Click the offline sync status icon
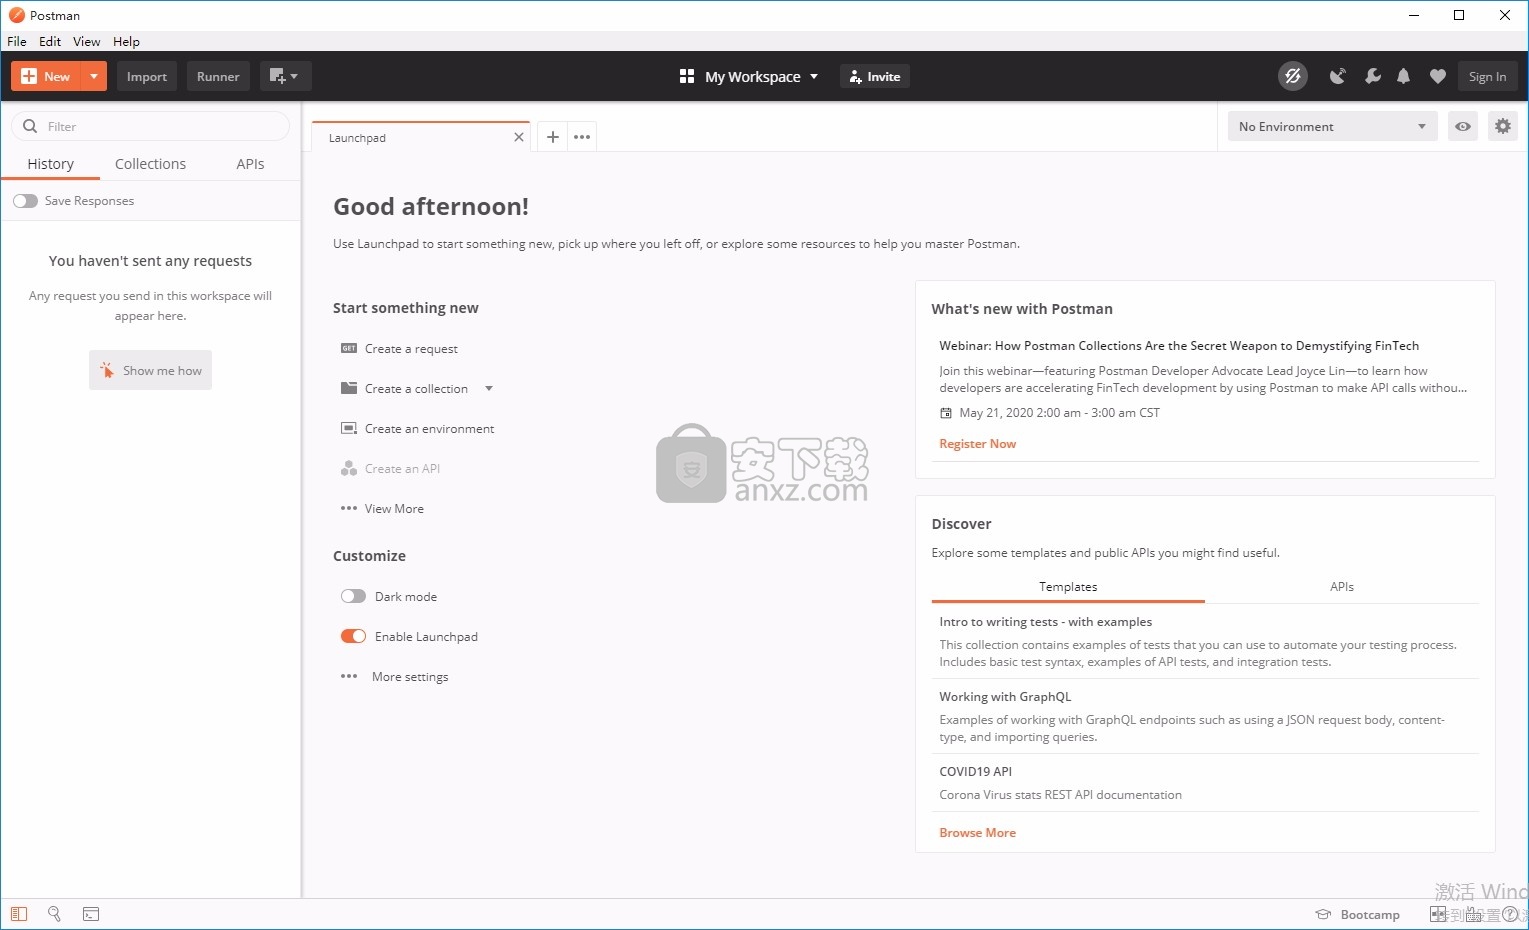The image size is (1529, 930). [x=1293, y=76]
